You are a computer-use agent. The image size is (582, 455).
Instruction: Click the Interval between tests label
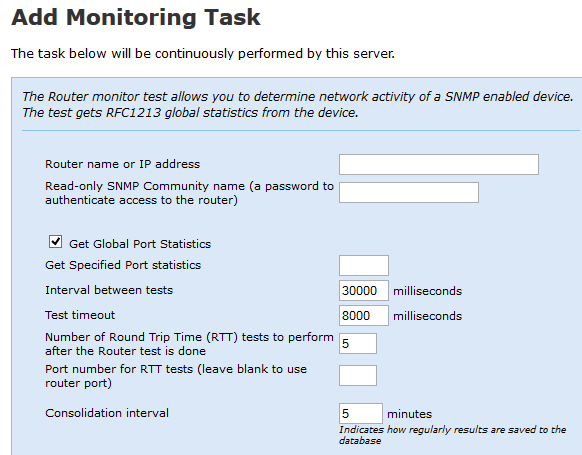click(x=109, y=290)
